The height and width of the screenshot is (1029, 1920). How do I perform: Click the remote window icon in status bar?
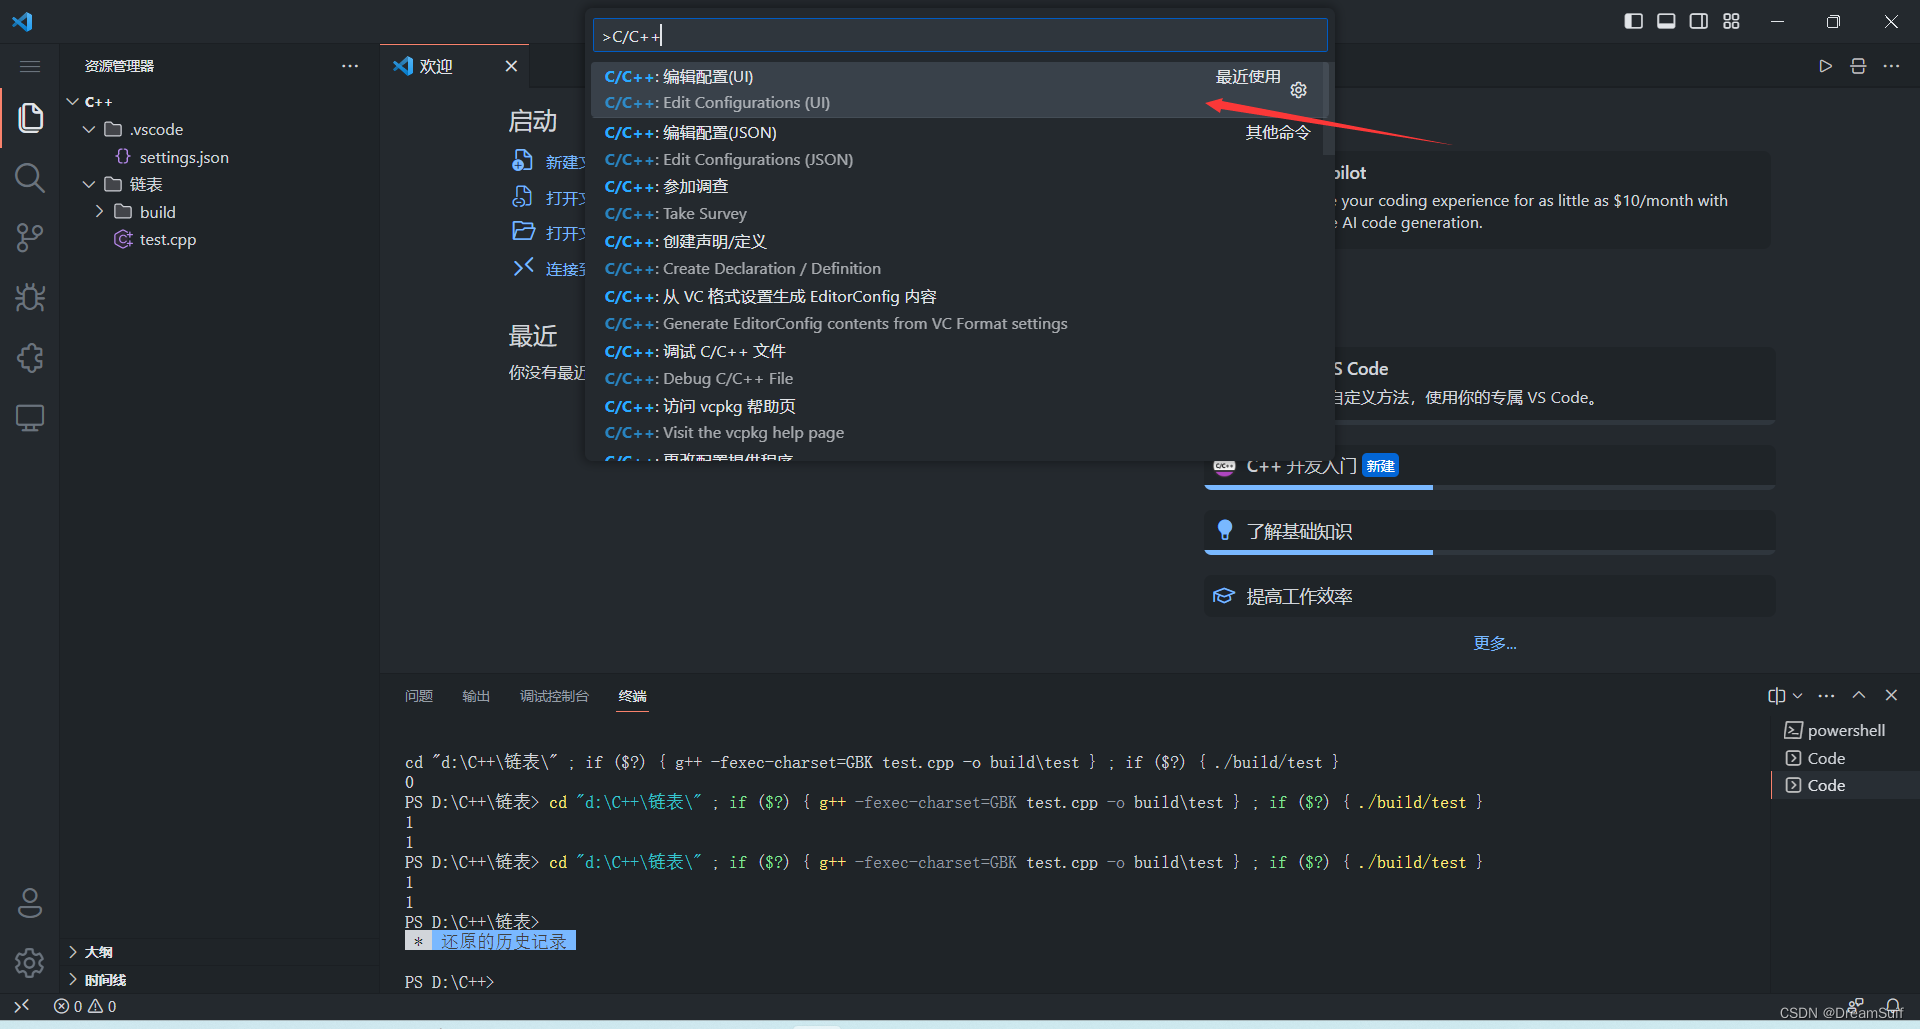click(22, 1006)
